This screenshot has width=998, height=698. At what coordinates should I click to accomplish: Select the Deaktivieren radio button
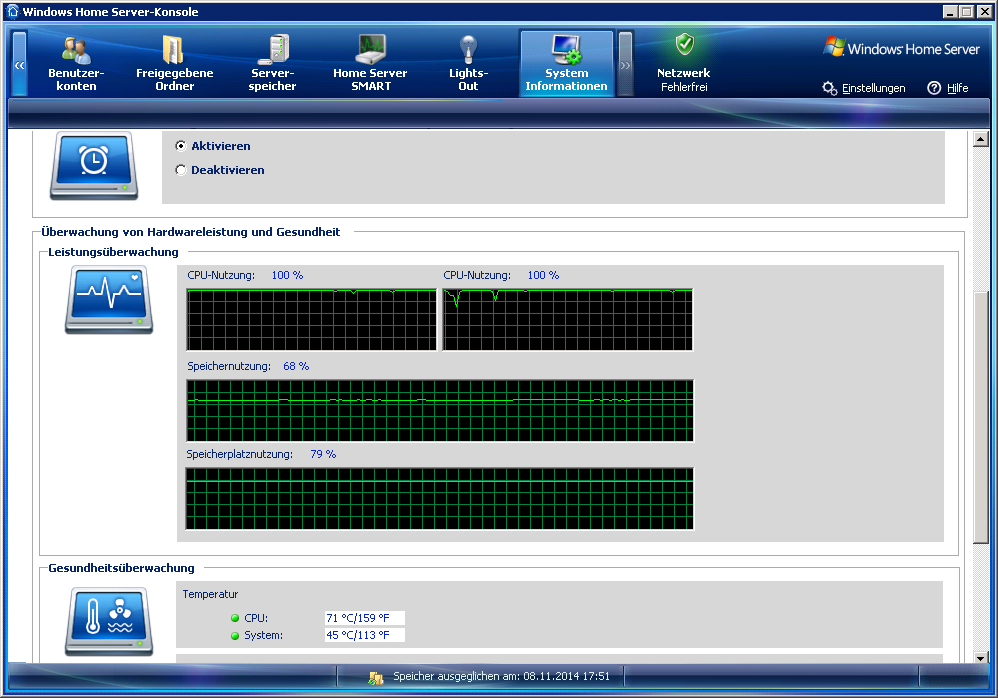(181, 170)
